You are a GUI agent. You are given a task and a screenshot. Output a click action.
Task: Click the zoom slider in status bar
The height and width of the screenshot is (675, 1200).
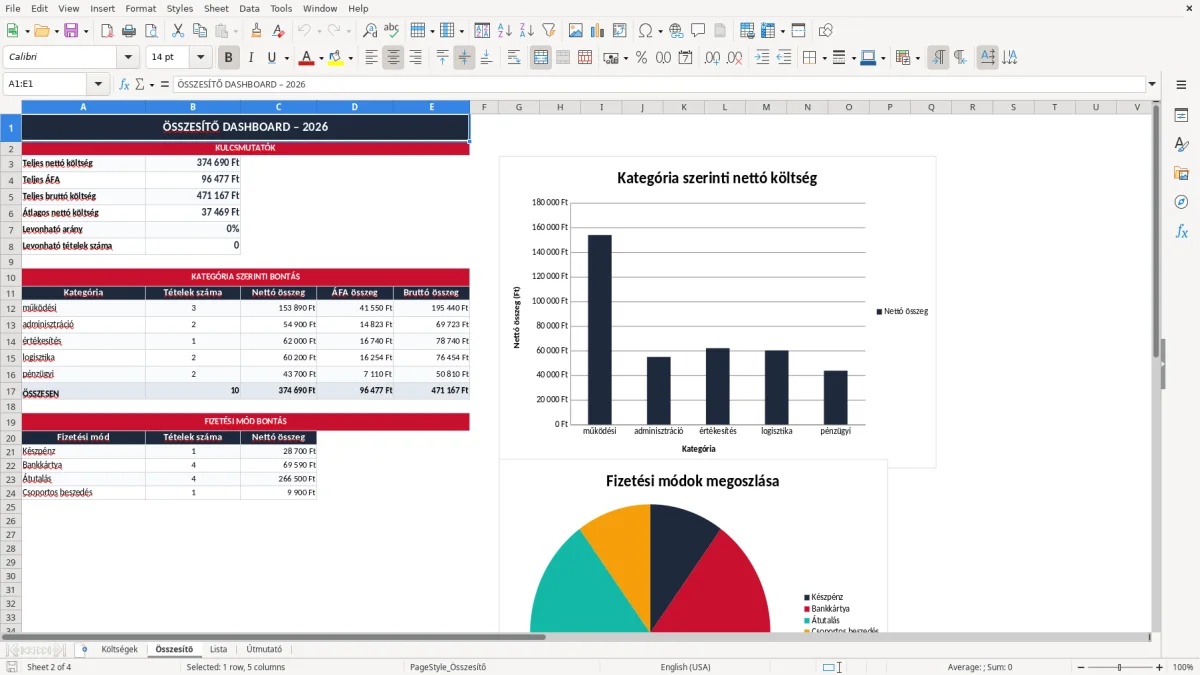pyautogui.click(x=1118, y=667)
